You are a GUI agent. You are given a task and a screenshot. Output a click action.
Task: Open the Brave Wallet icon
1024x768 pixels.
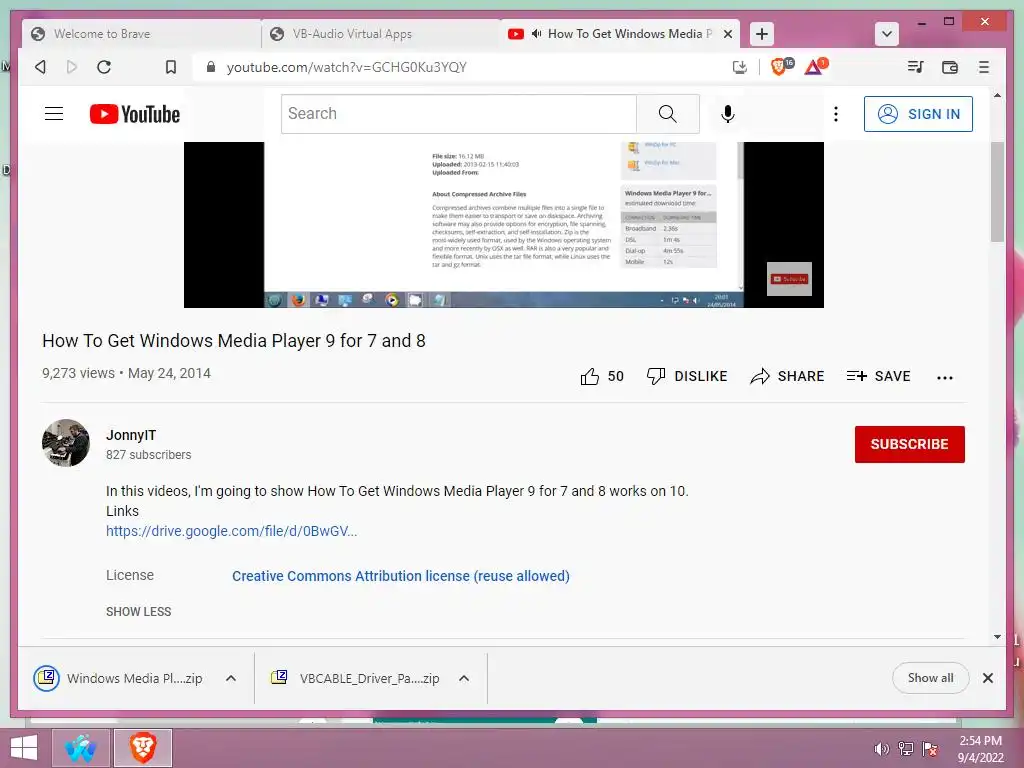tap(950, 67)
